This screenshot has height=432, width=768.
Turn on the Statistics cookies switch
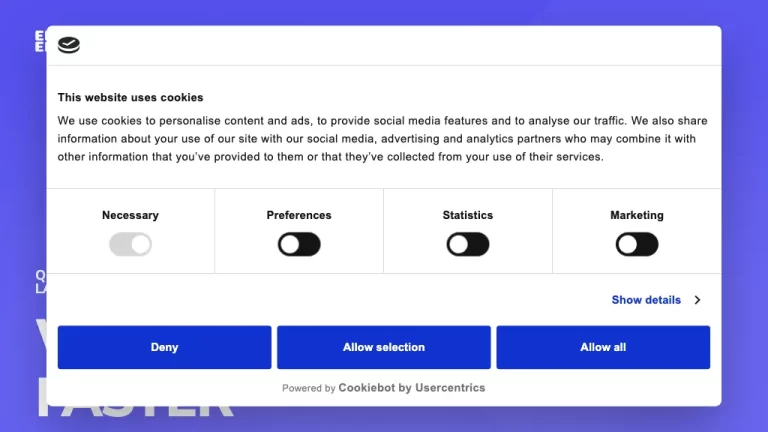coord(468,244)
